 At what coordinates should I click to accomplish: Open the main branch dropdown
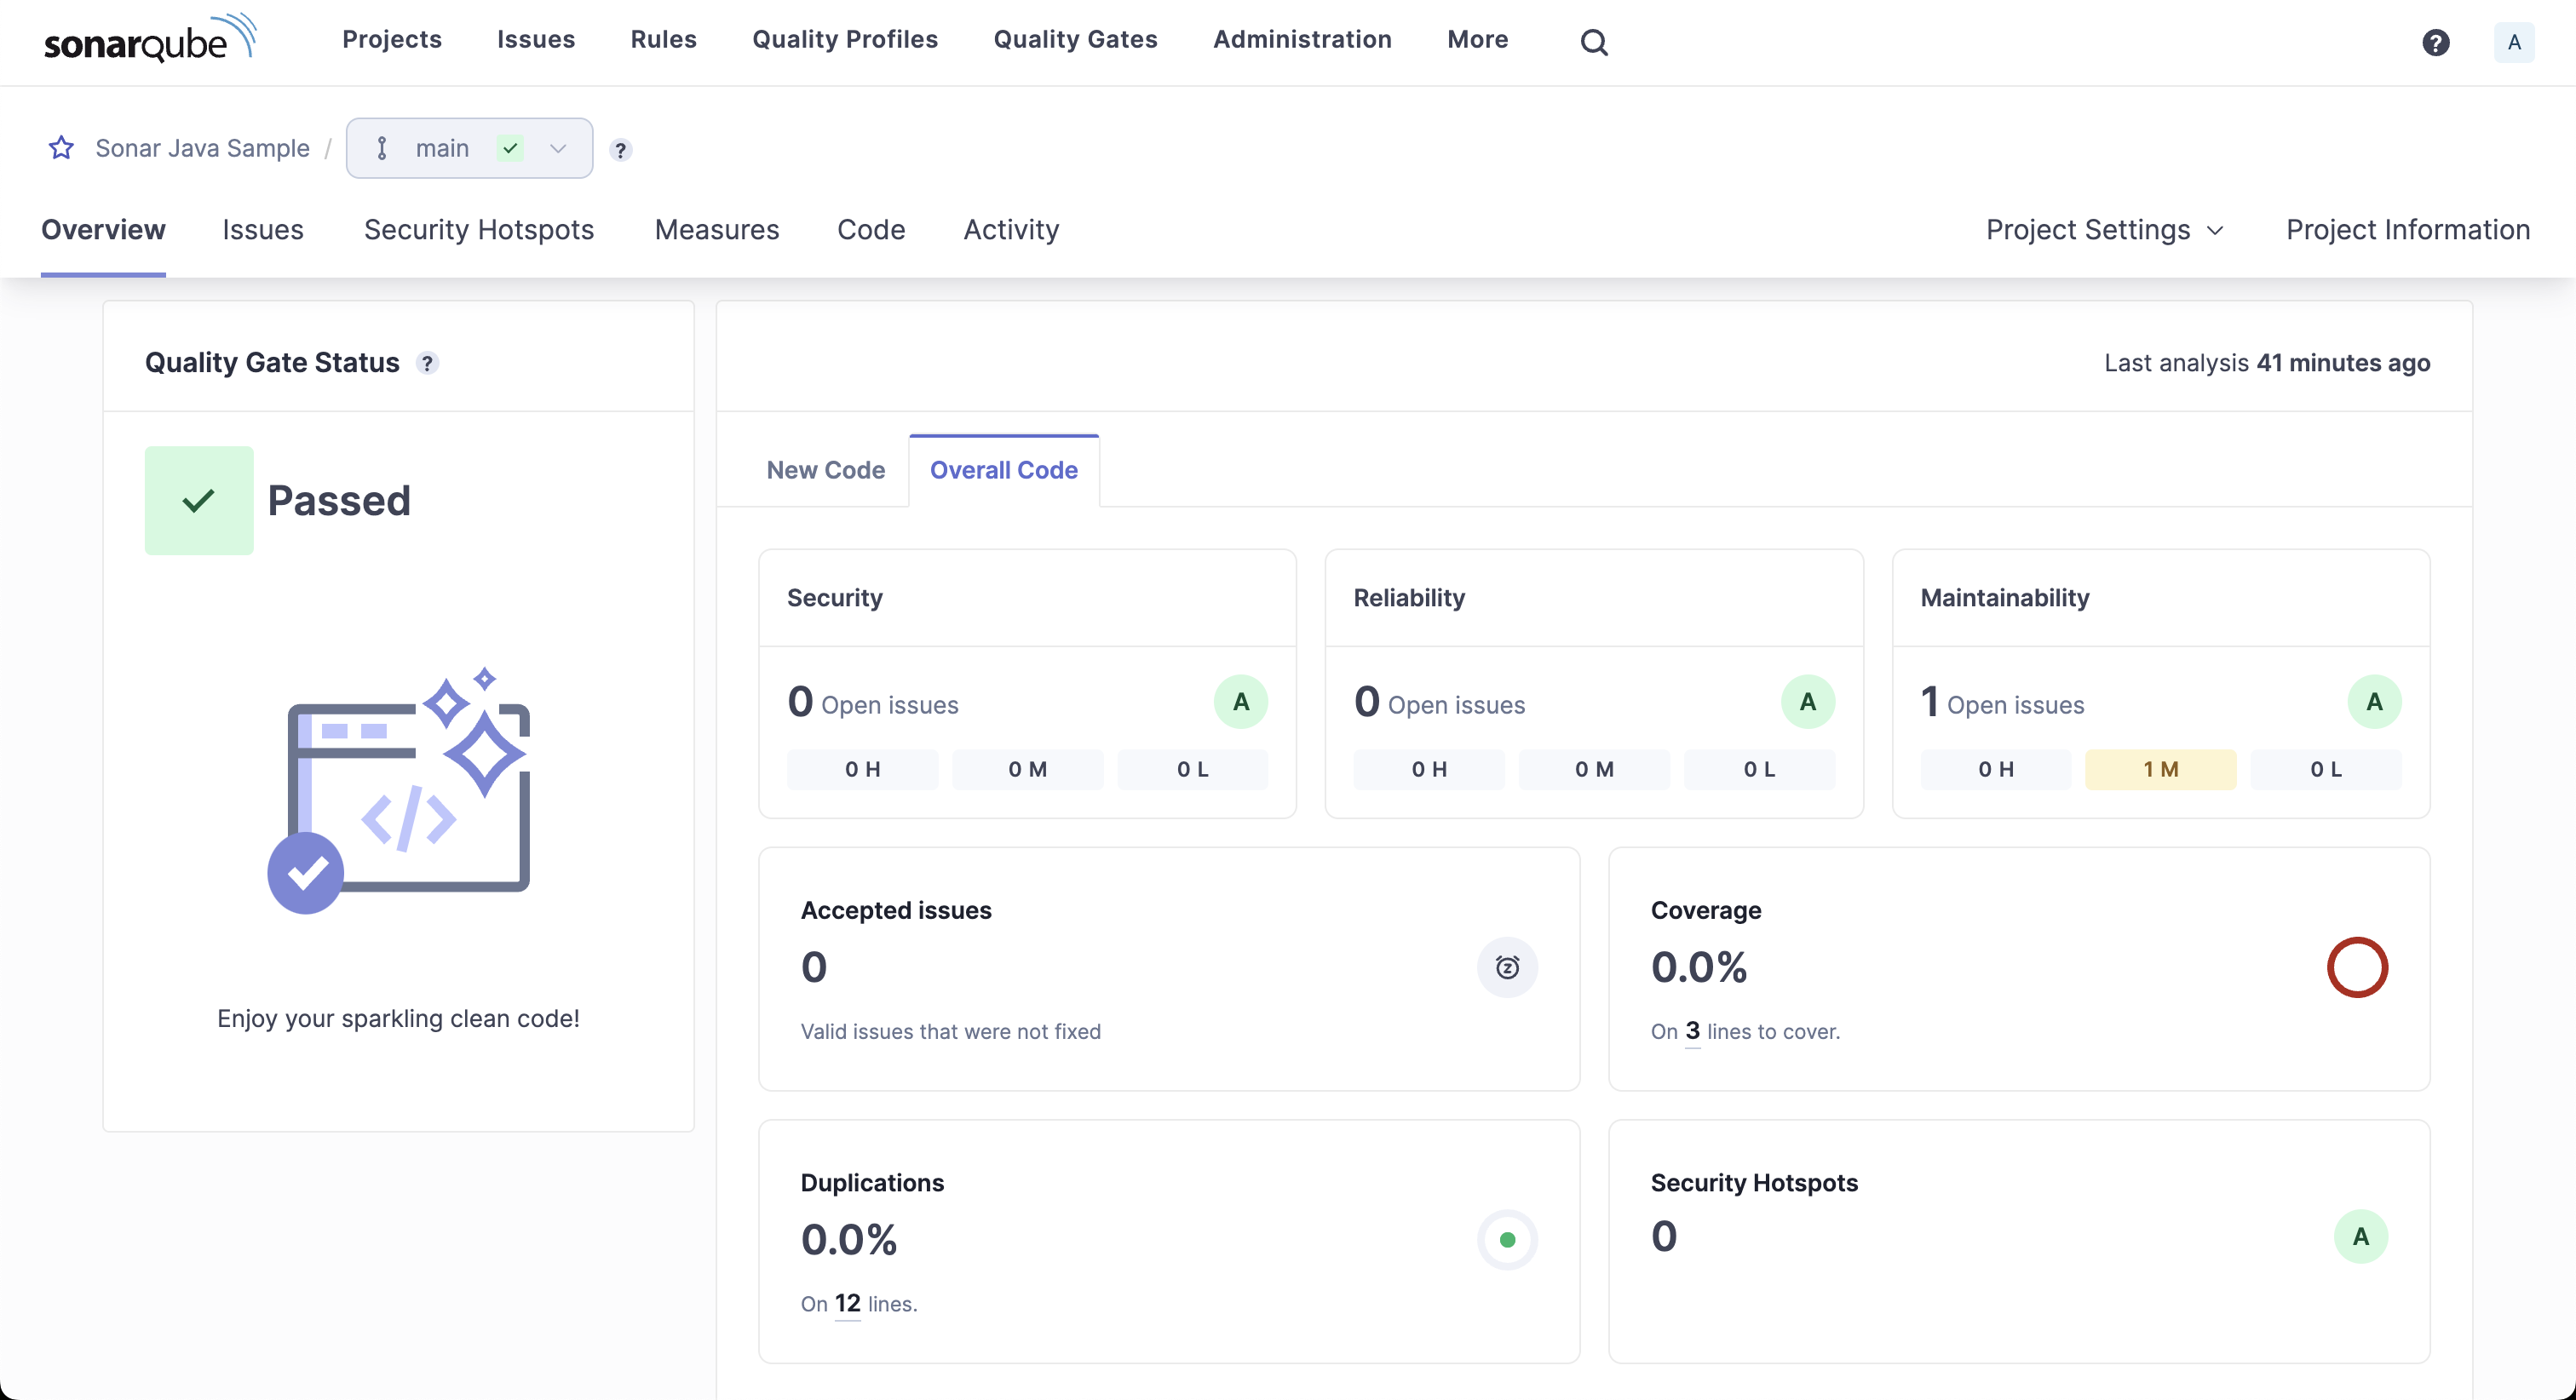tap(469, 148)
